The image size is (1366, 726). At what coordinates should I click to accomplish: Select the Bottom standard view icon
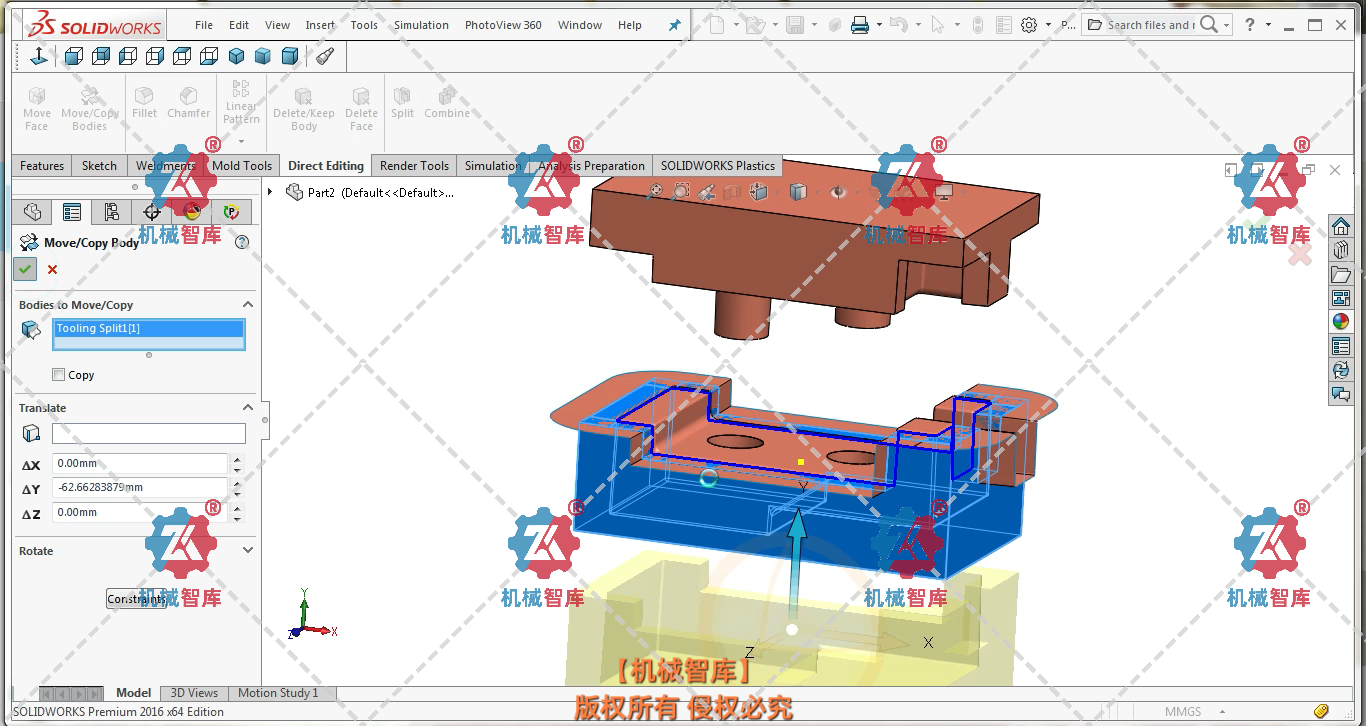point(209,57)
